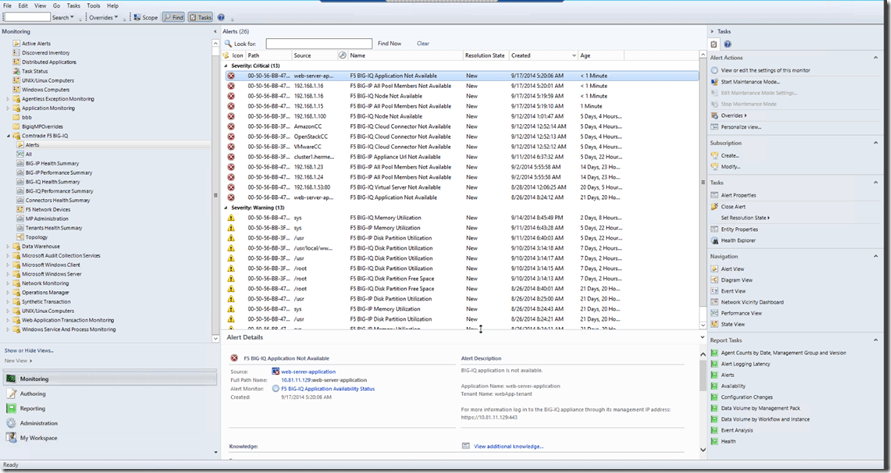Click the Scope toolbar icon
Image resolution: width=891 pixels, height=473 pixels.
(137, 17)
